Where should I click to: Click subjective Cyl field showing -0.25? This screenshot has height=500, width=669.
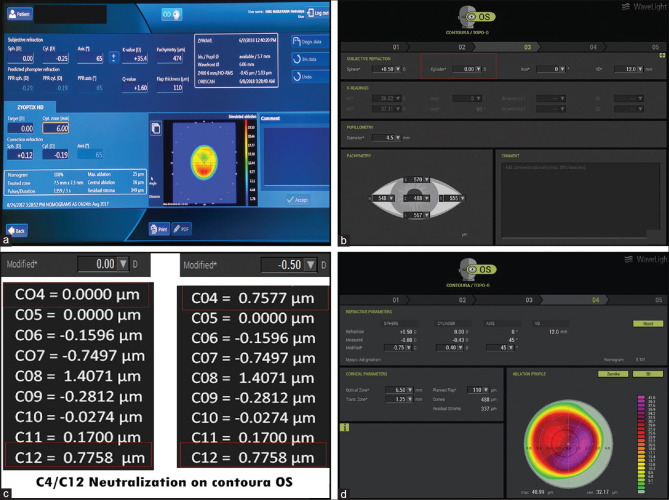click(56, 58)
